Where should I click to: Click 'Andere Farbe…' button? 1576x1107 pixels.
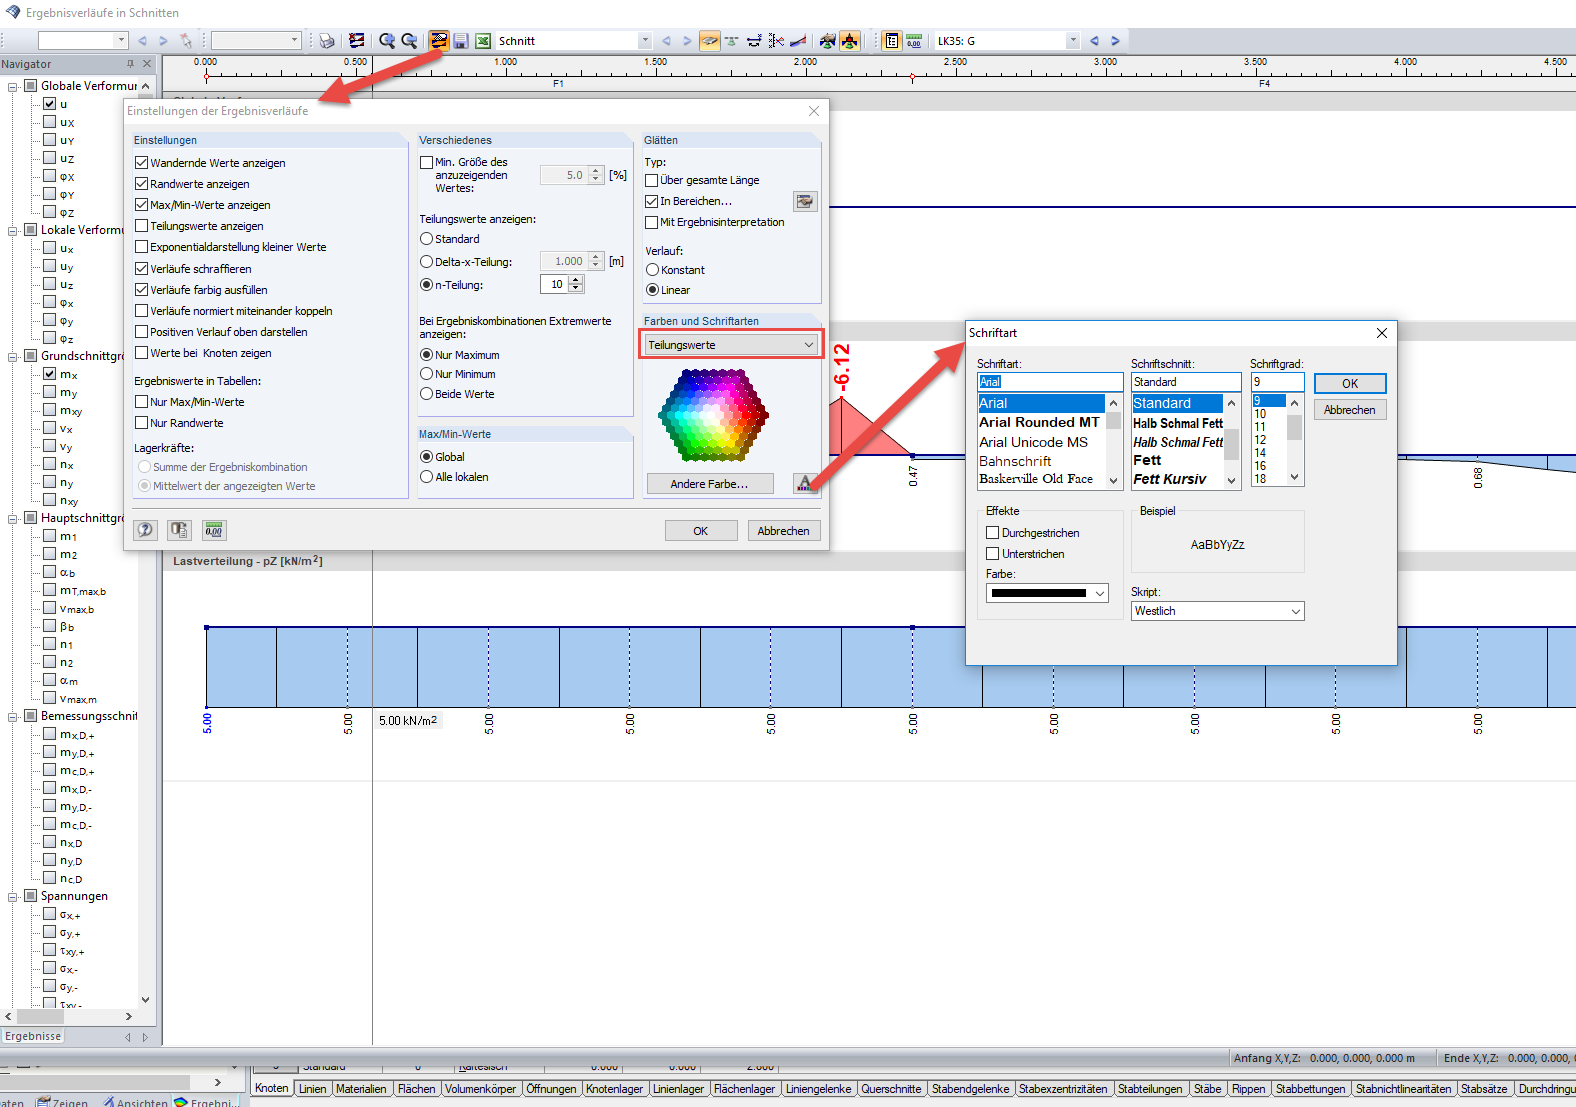pos(709,484)
